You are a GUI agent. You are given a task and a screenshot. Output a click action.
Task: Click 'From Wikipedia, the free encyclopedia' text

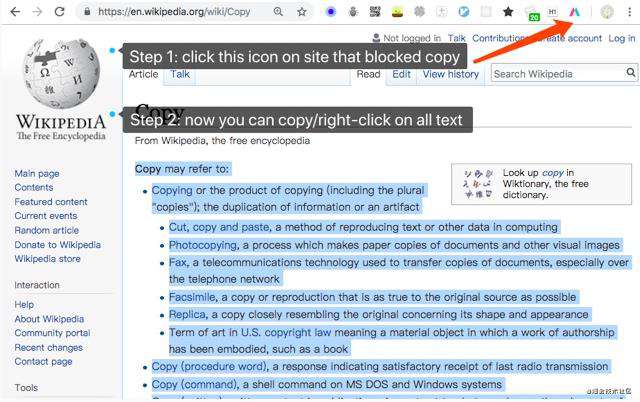click(x=222, y=141)
